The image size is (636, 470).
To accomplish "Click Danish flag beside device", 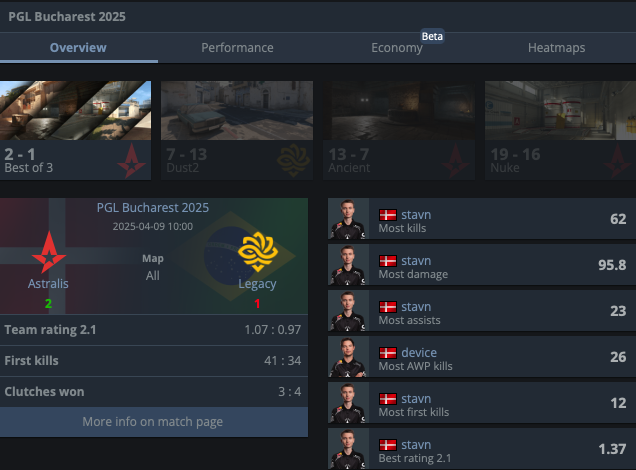I will coord(388,353).
